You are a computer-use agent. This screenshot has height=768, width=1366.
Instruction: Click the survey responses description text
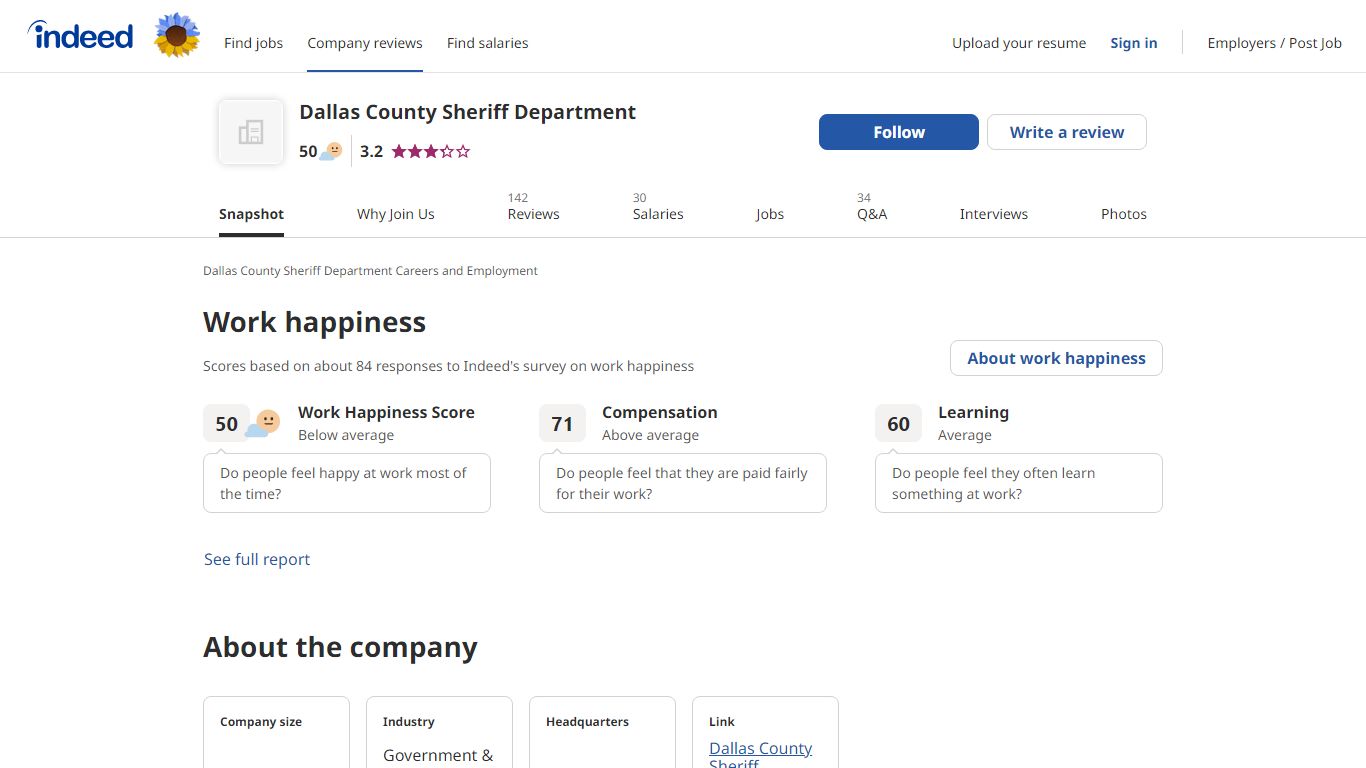(x=448, y=366)
